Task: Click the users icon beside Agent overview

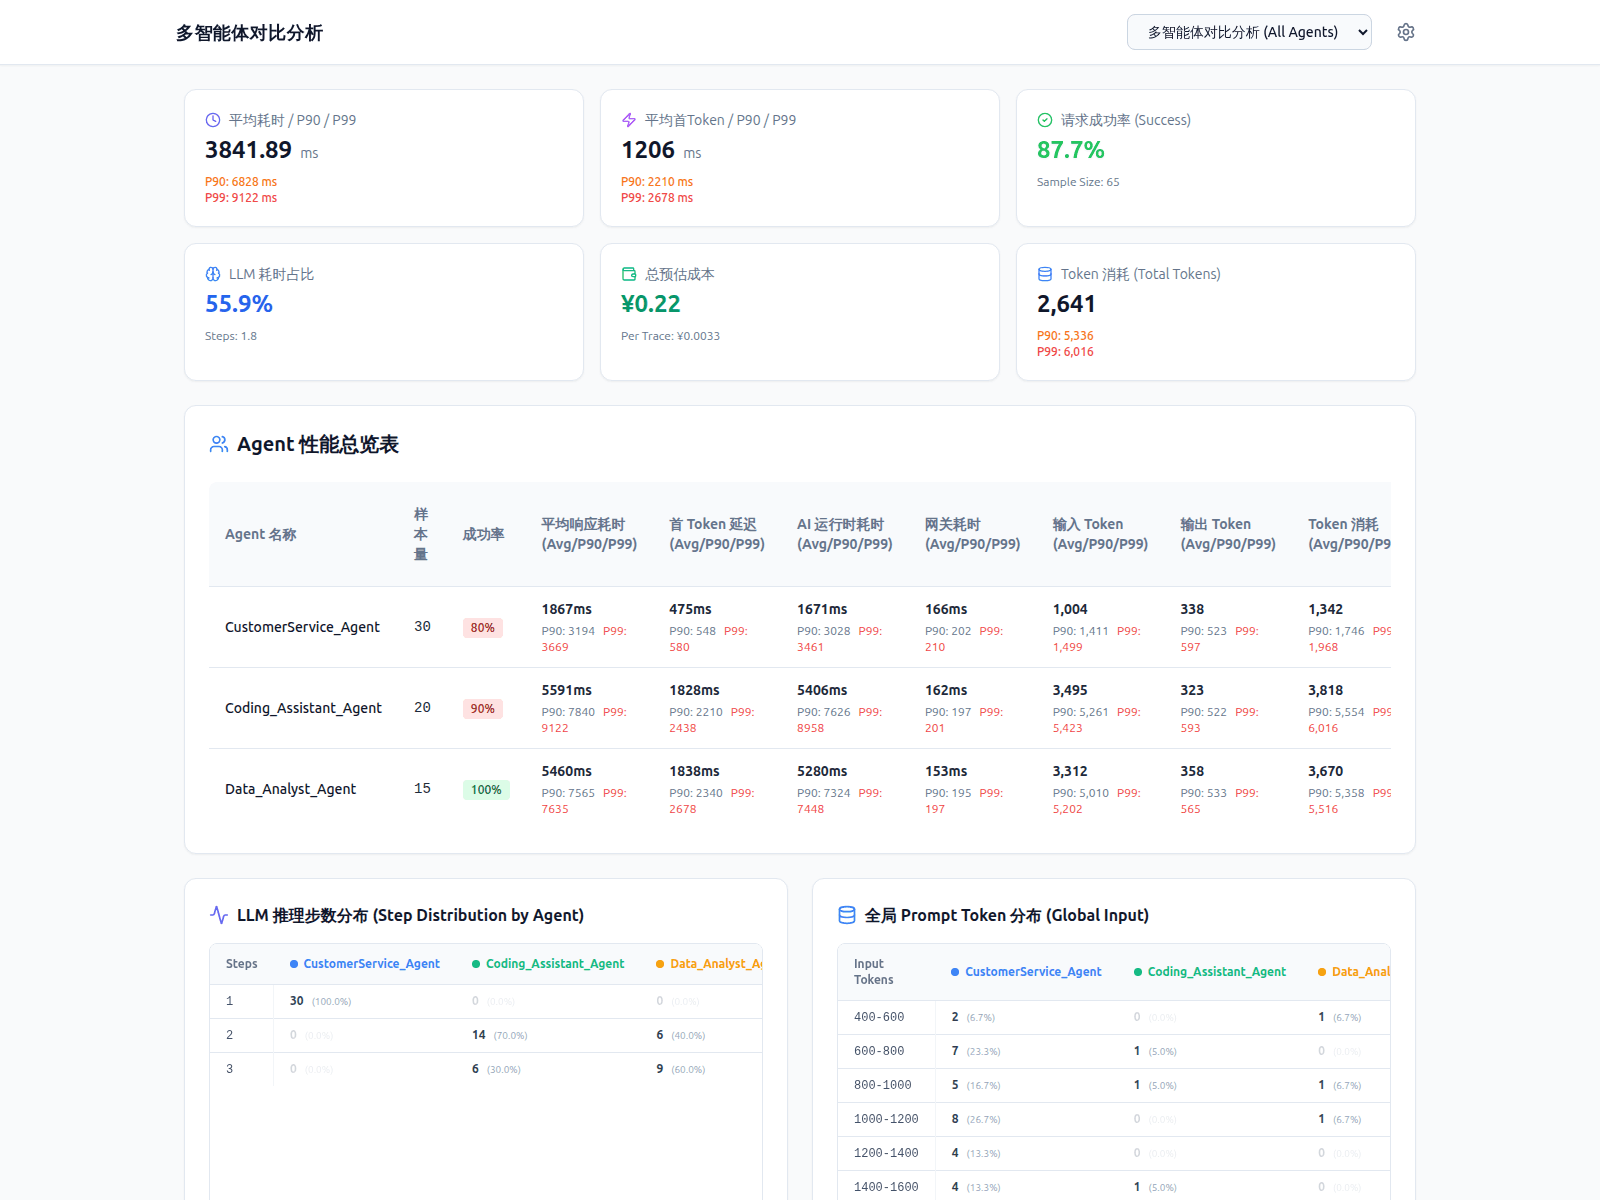Action: point(219,444)
